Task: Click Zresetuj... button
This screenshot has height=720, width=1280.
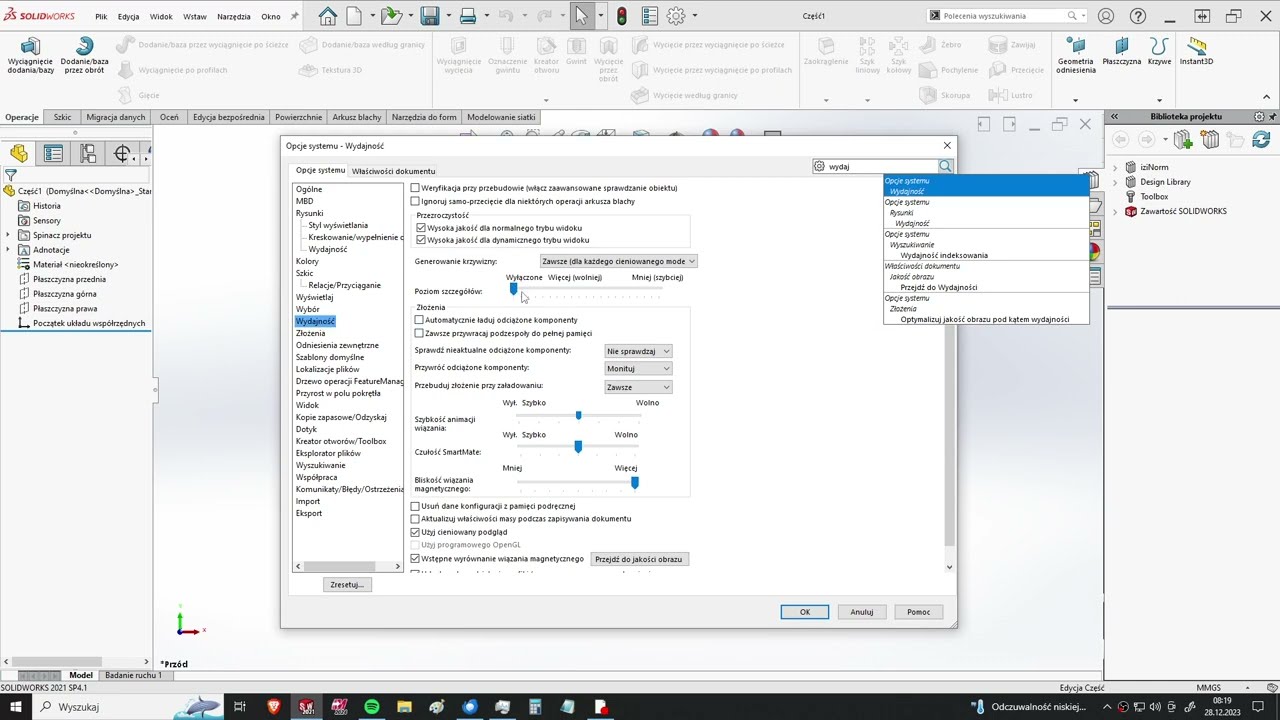Action: 347,584
